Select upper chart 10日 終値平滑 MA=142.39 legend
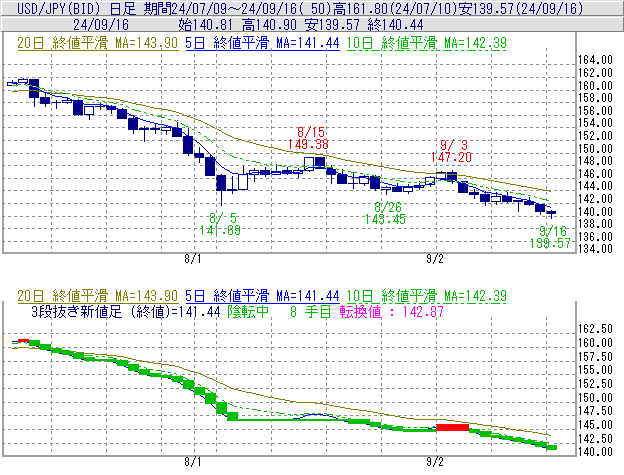 click(x=426, y=43)
